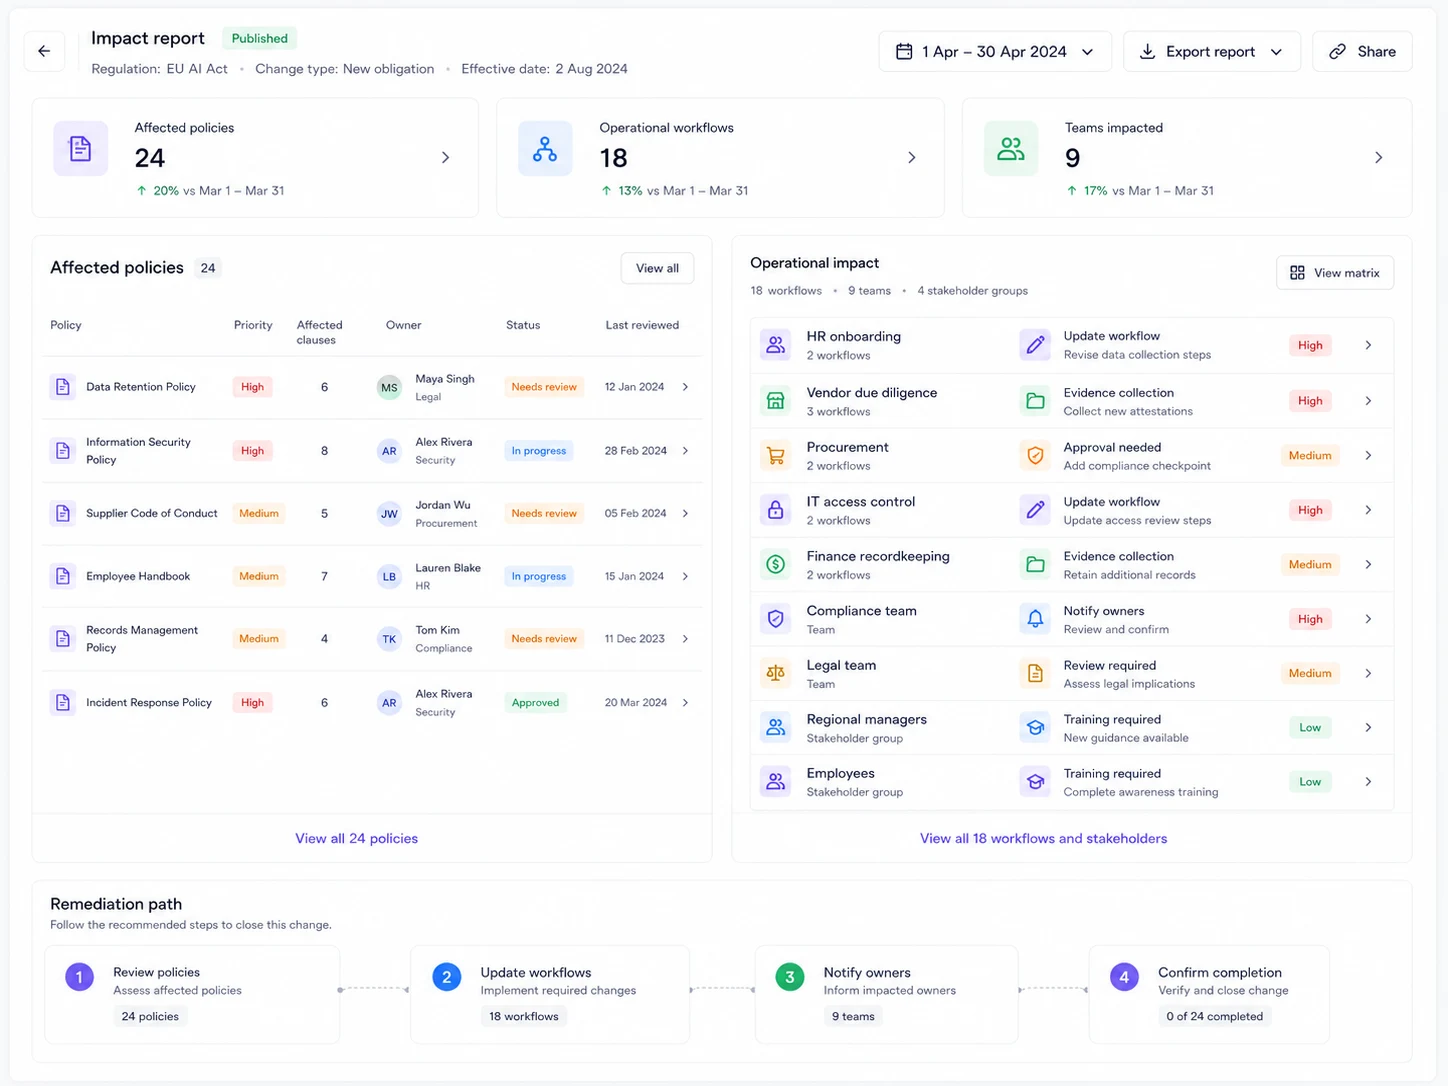The height and width of the screenshot is (1086, 1448).
Task: Expand the HR onboarding row chevron
Action: [1369, 345]
